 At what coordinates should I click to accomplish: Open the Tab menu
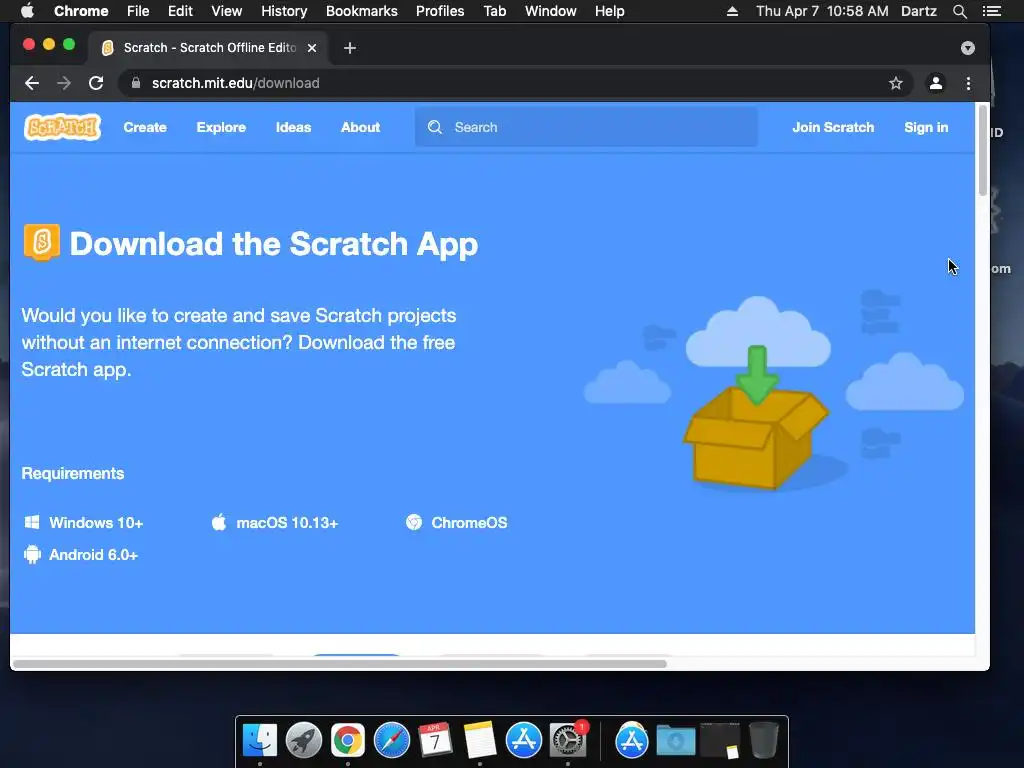494,11
